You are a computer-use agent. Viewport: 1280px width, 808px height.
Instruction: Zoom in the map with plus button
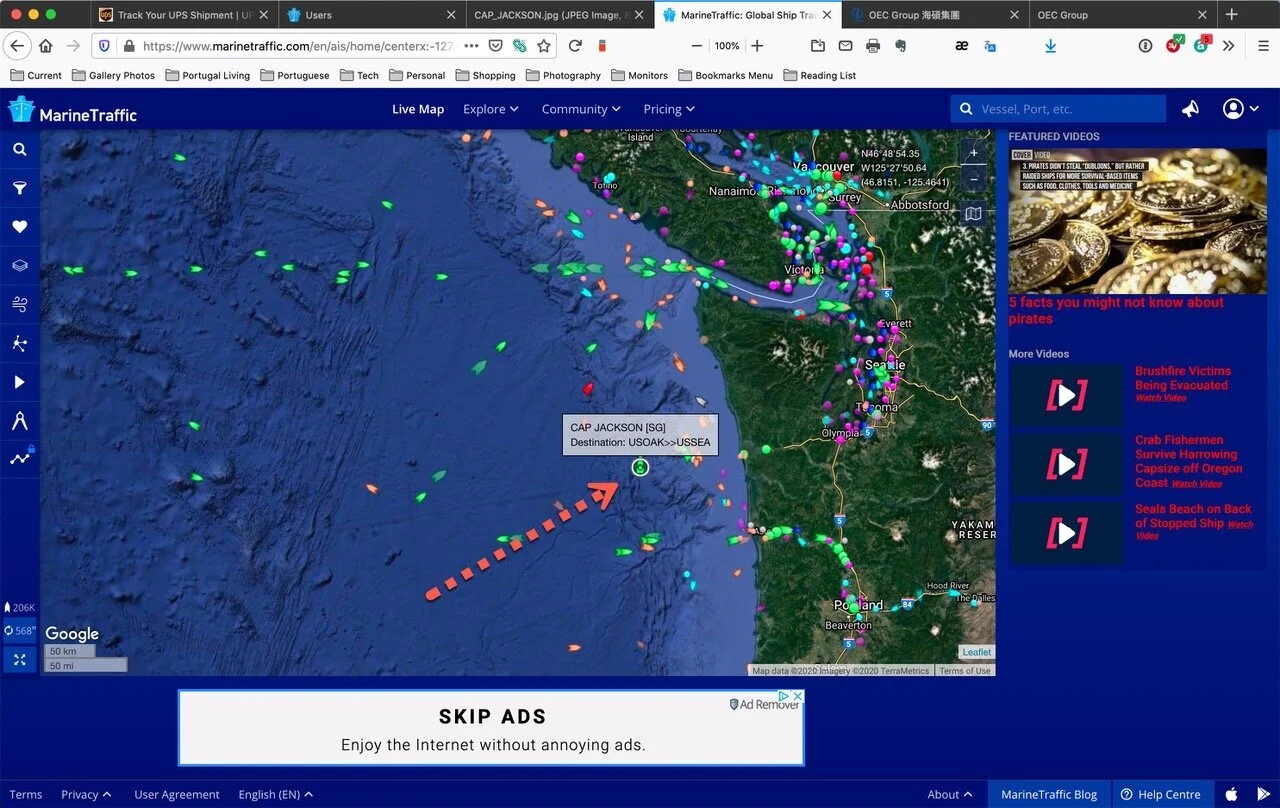[x=974, y=153]
